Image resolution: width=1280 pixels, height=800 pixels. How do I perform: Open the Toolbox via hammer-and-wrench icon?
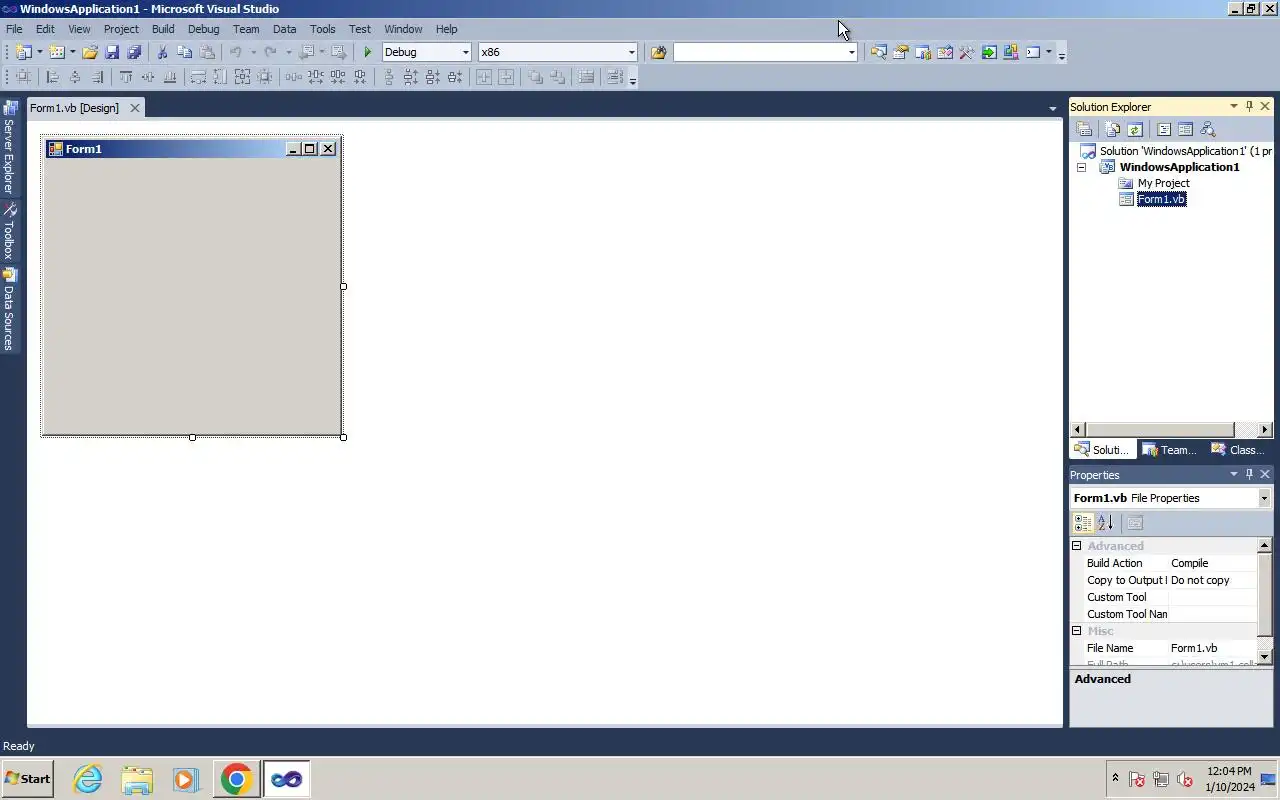tap(967, 52)
